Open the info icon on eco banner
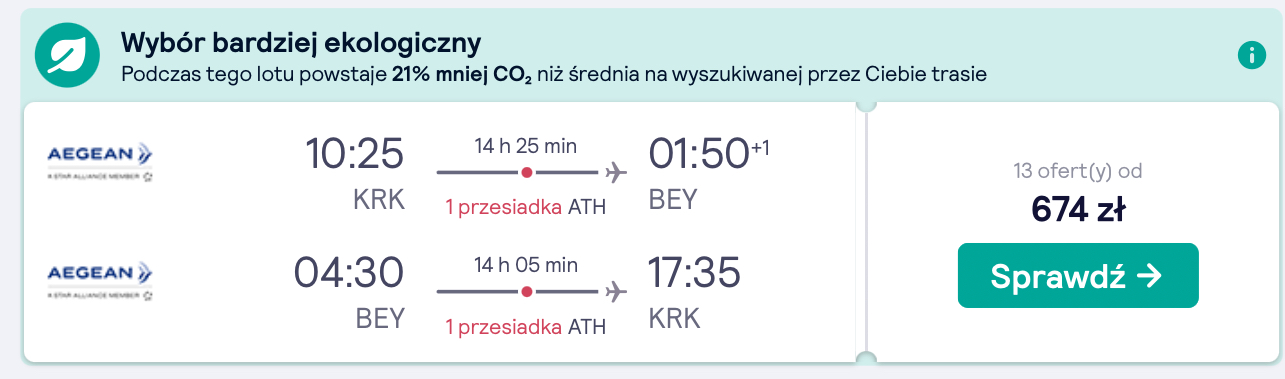Screen dimensions: 1285x379 (x=1251, y=56)
